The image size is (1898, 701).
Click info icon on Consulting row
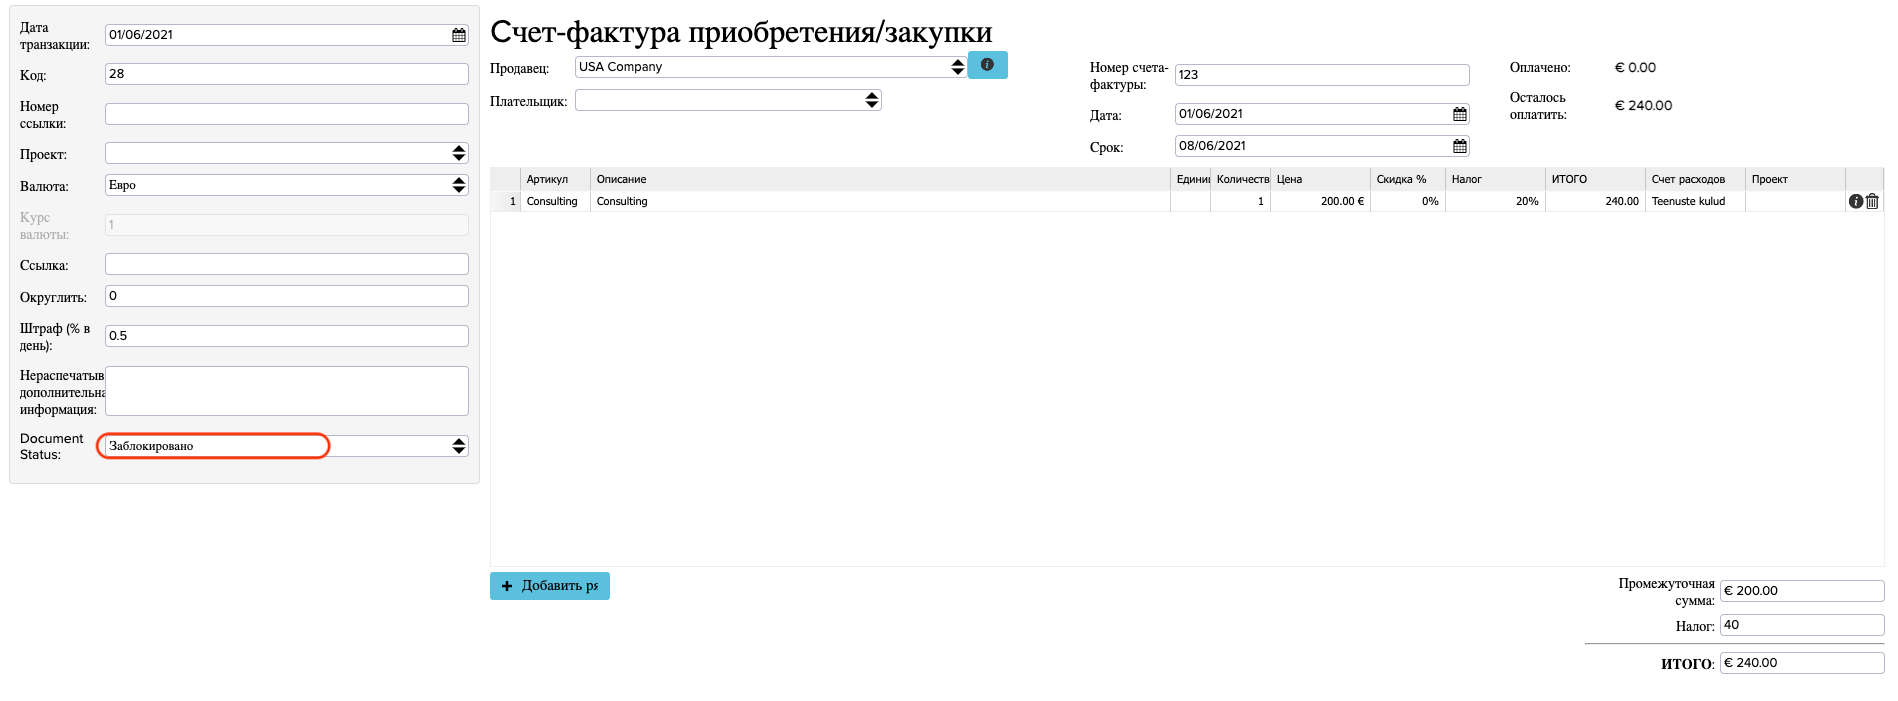(1855, 201)
